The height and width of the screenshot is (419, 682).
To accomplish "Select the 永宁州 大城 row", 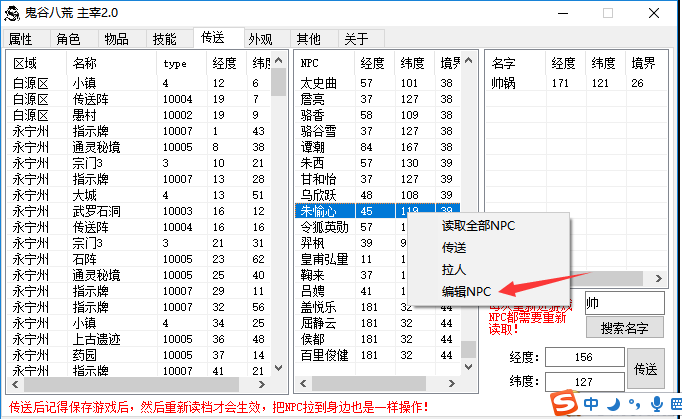I will click(x=139, y=195).
